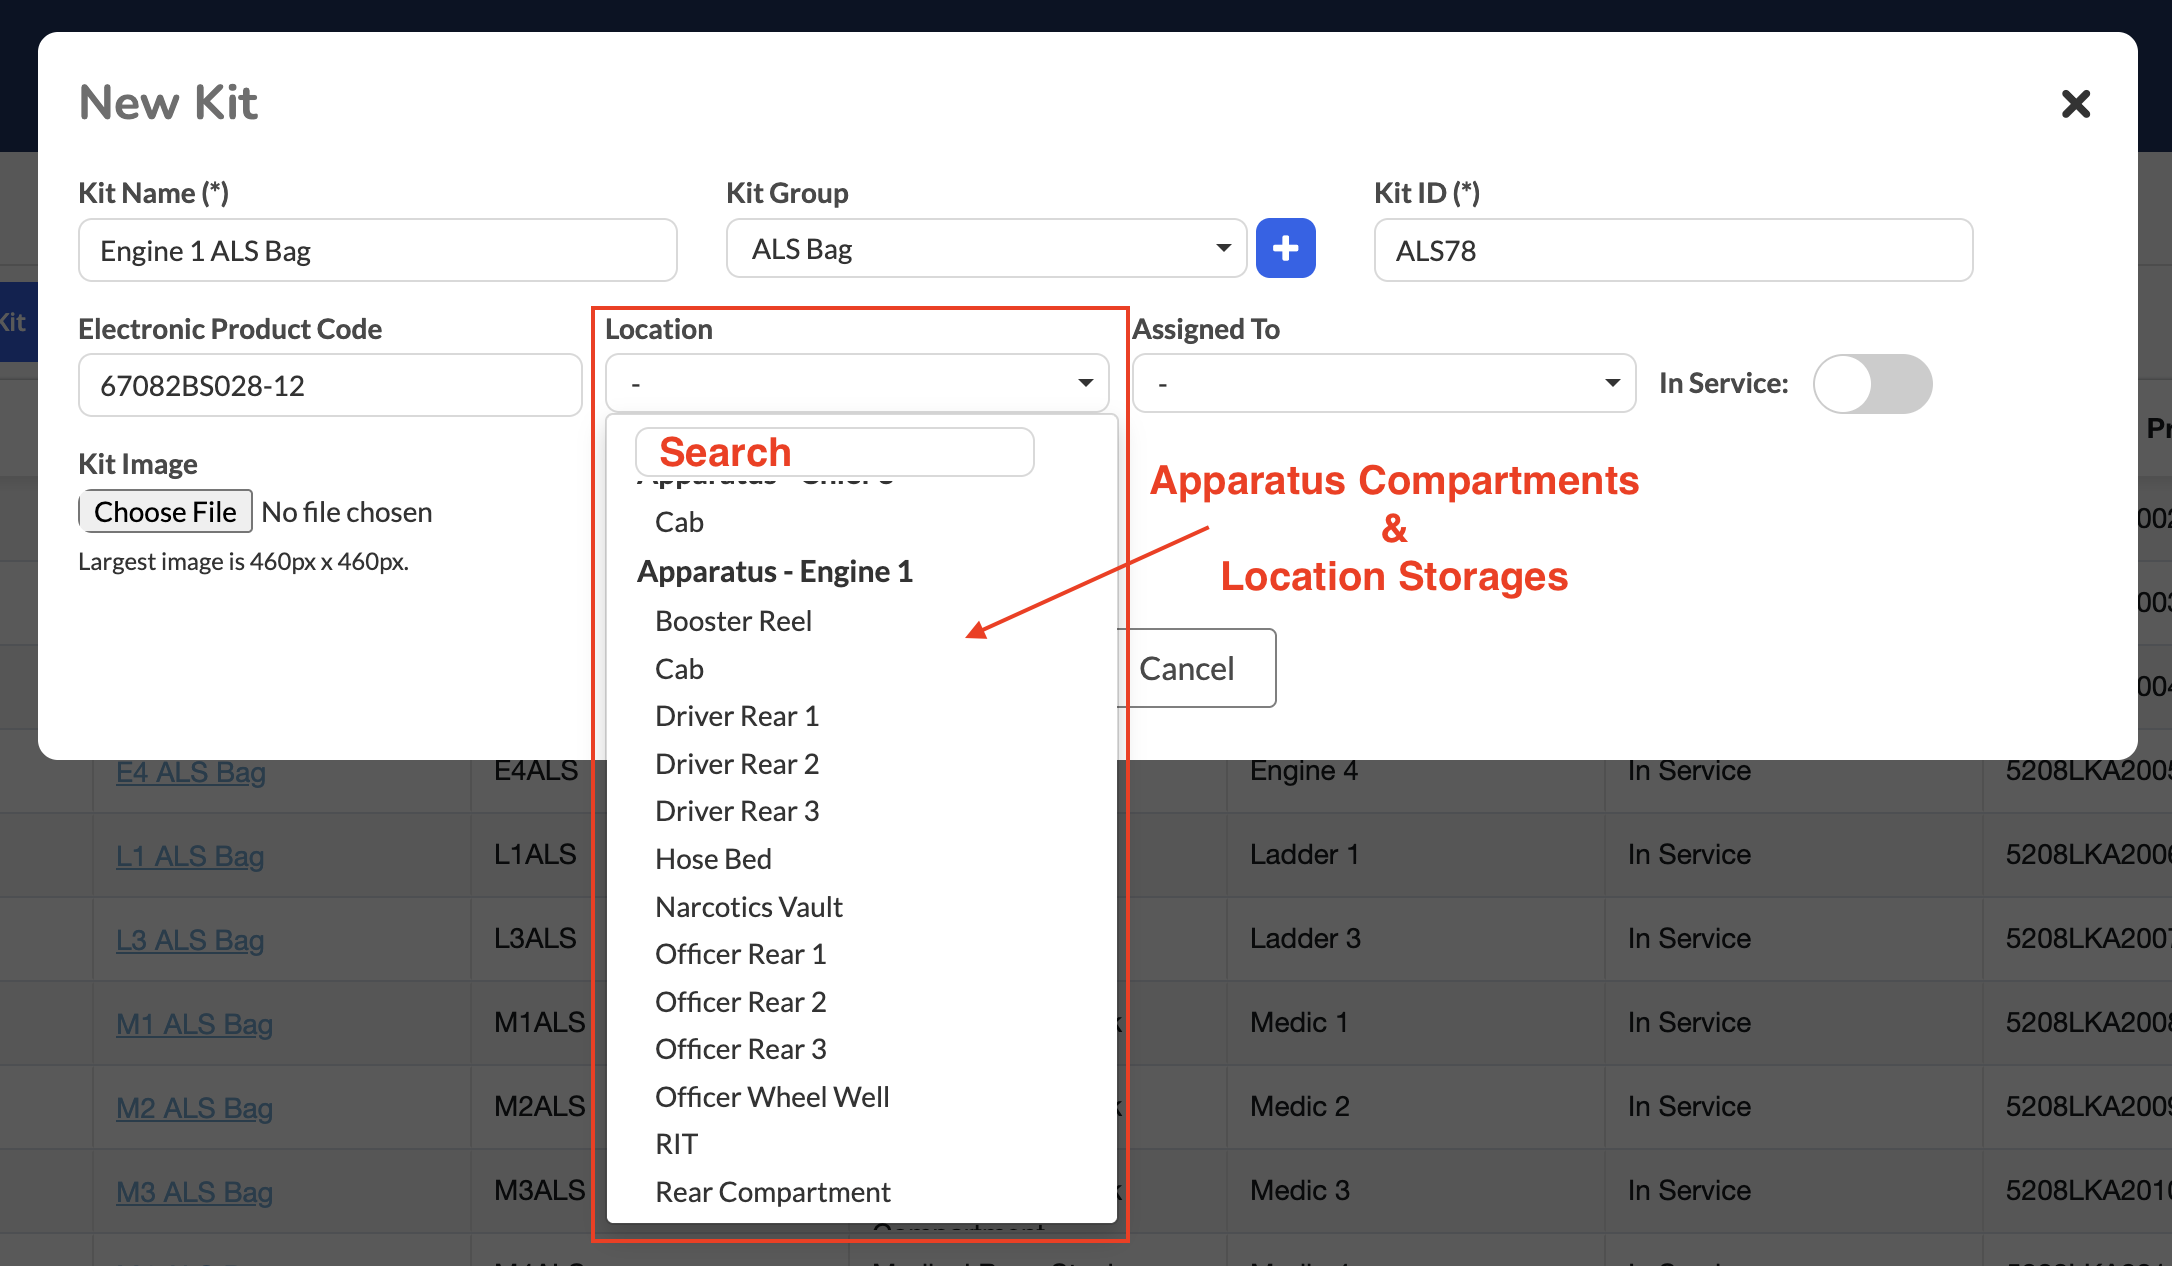Expand the Assigned To dropdown
Viewport: 2172px width, 1266px height.
tap(1384, 383)
